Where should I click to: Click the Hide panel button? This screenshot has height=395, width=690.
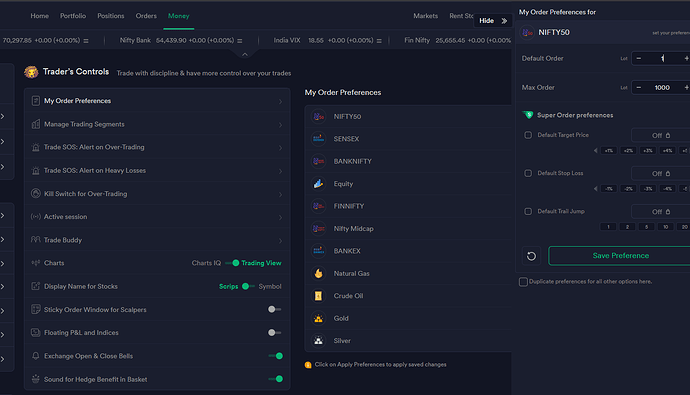(493, 21)
